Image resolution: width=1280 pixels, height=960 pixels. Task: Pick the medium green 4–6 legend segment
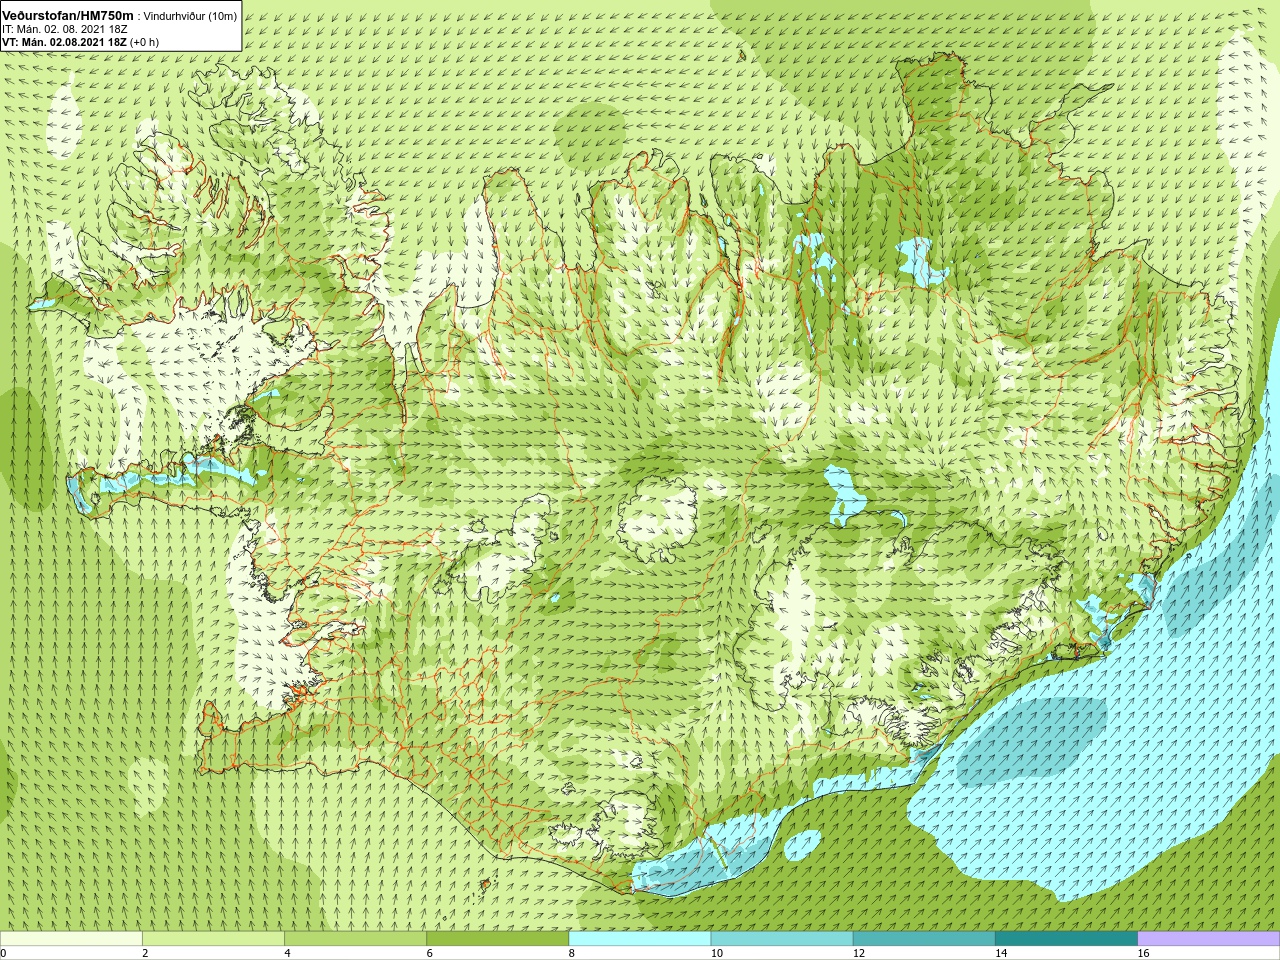[x=355, y=939]
